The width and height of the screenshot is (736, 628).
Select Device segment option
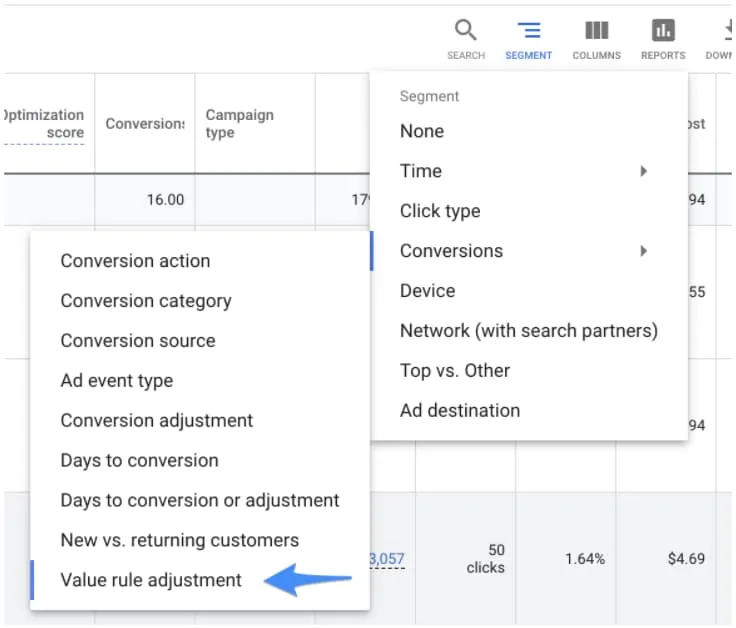point(427,291)
